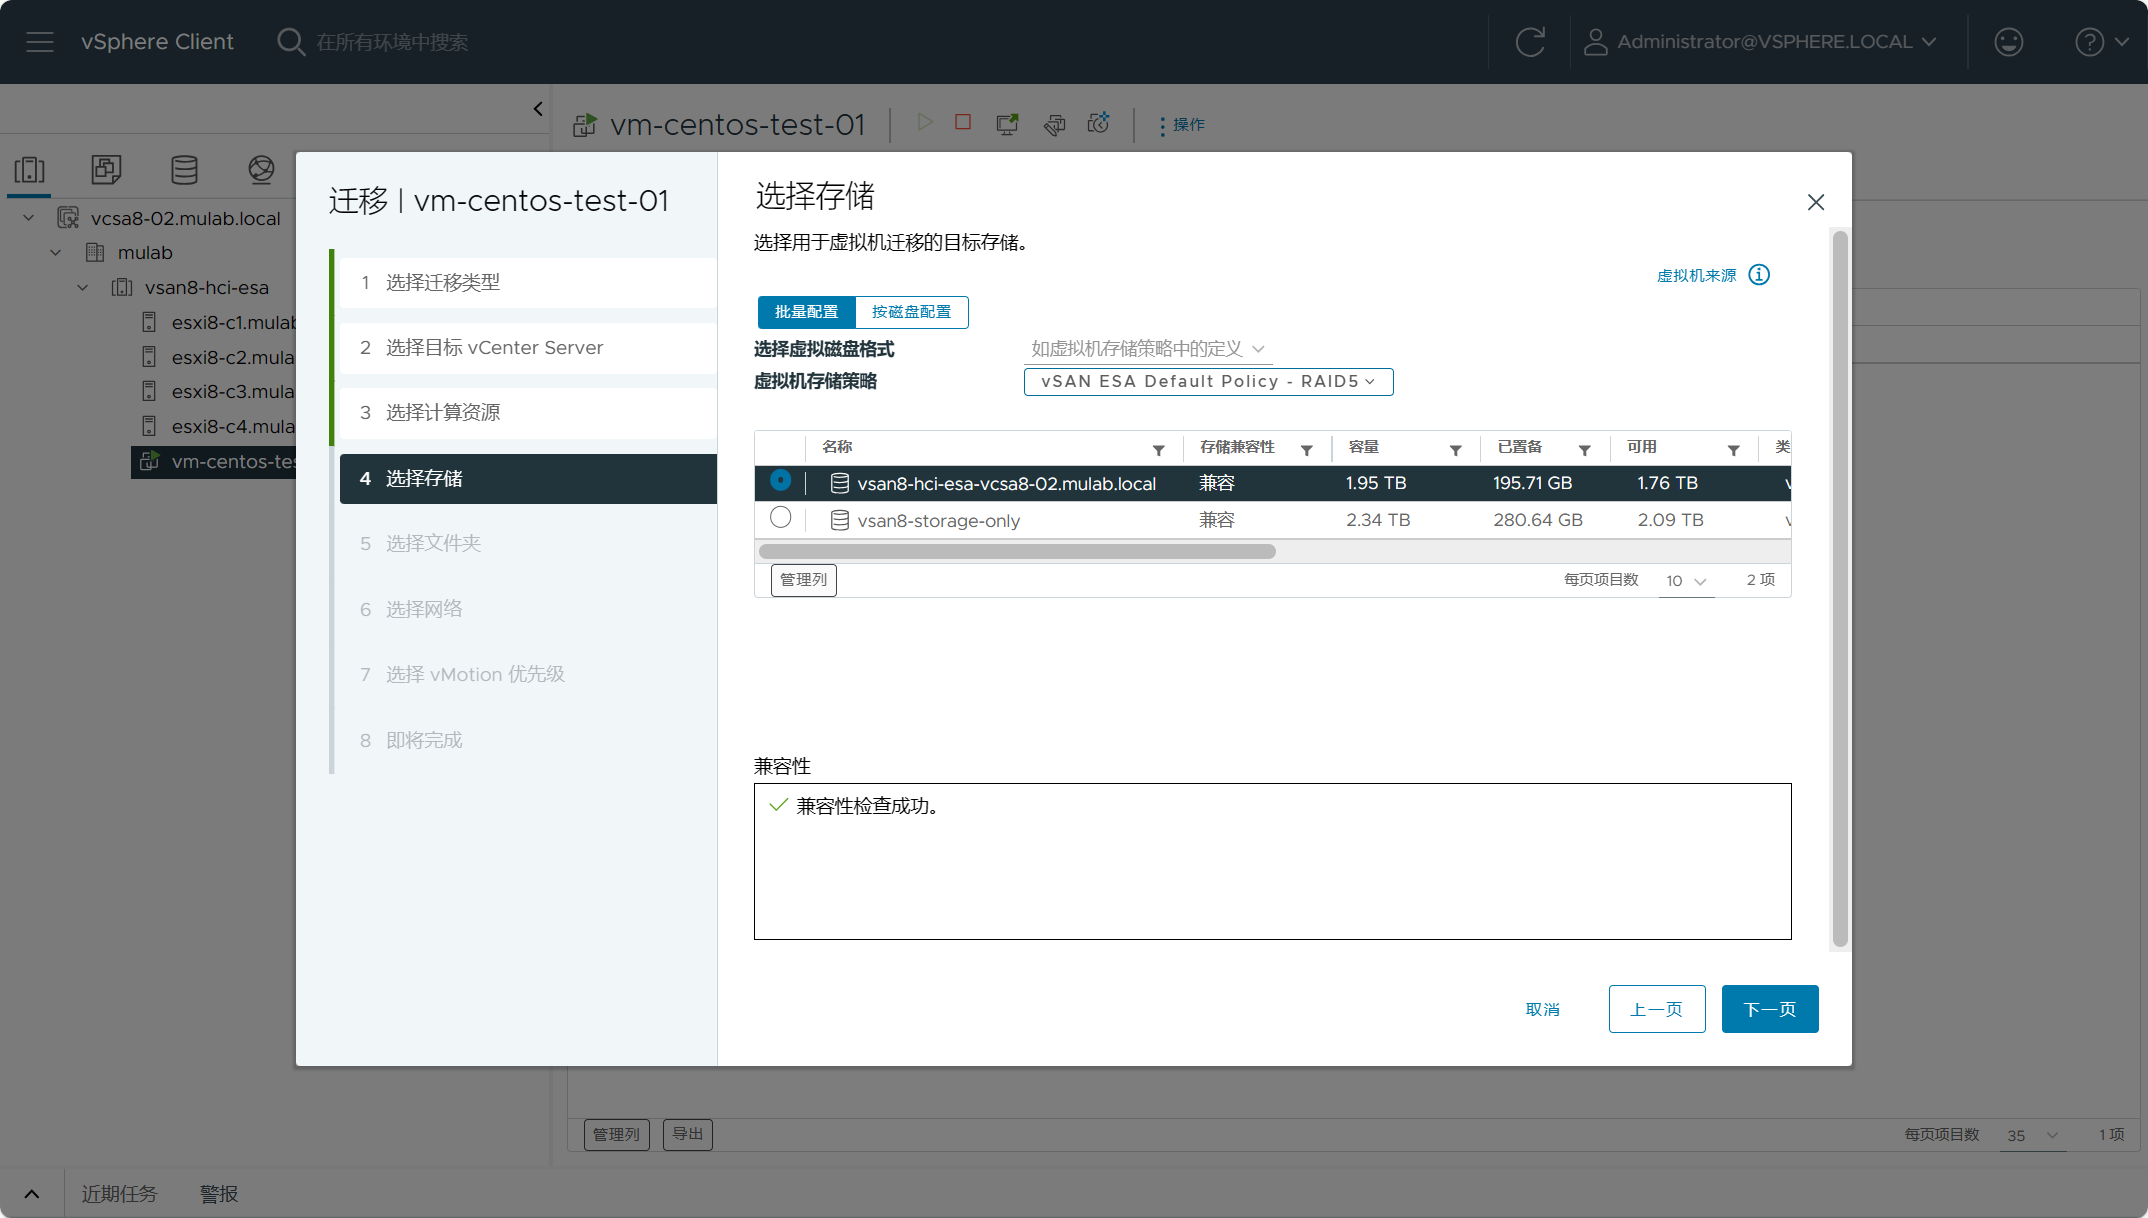Click the VM source info icon
Viewport: 2148px width, 1218px height.
coord(1759,275)
